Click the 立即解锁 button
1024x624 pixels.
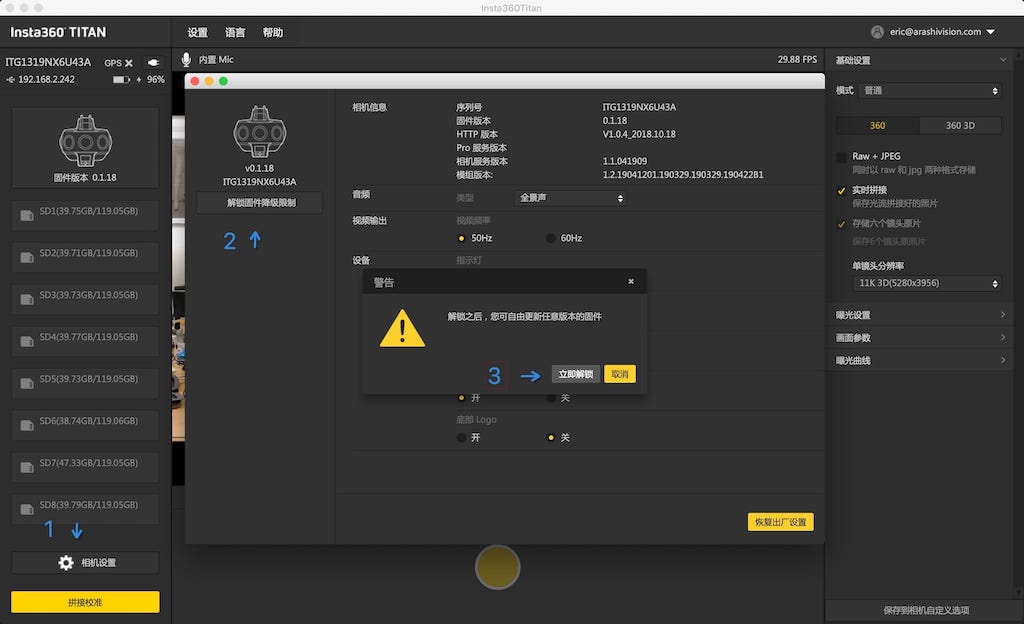tap(575, 374)
